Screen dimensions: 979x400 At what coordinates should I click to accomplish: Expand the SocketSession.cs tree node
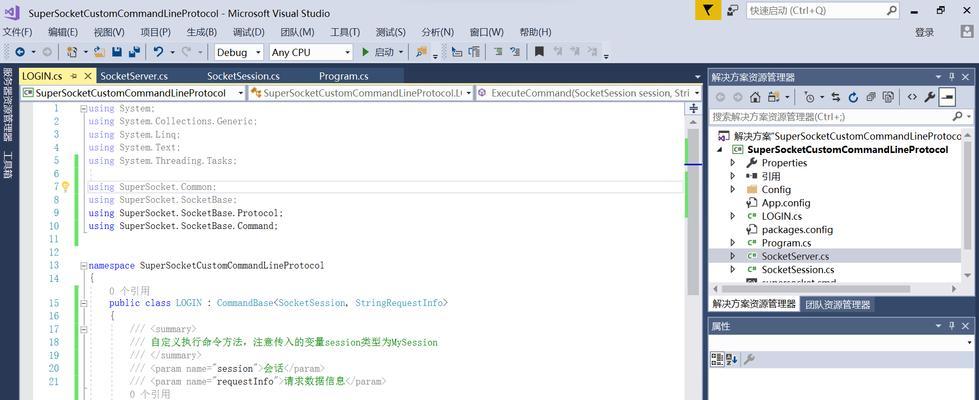click(733, 270)
